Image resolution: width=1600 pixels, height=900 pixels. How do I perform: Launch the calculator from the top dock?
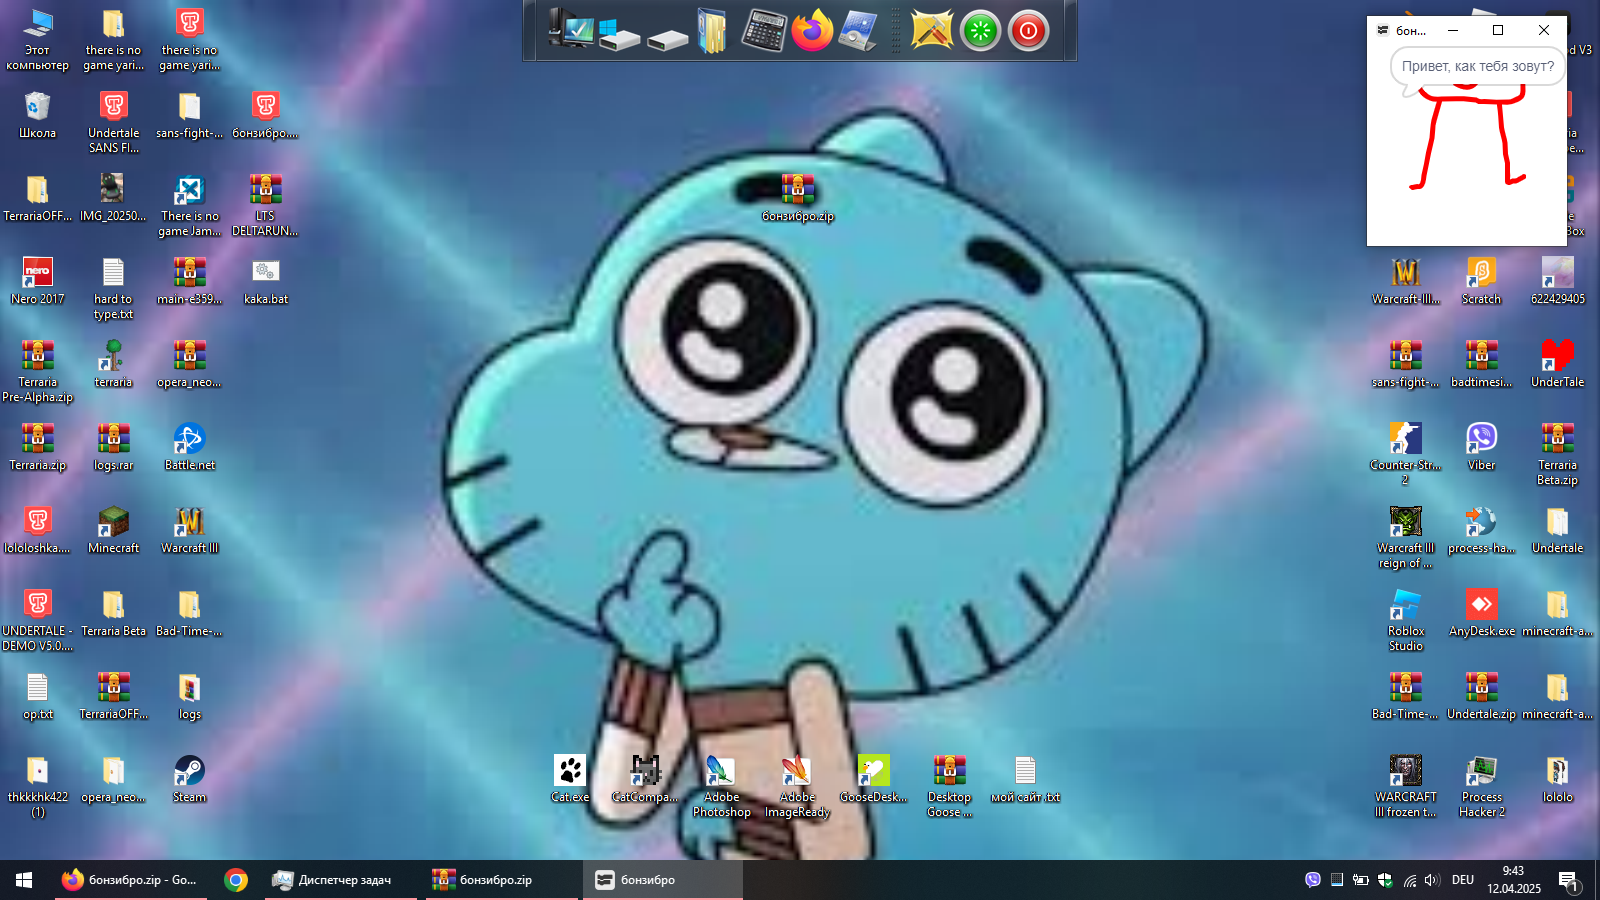763,31
